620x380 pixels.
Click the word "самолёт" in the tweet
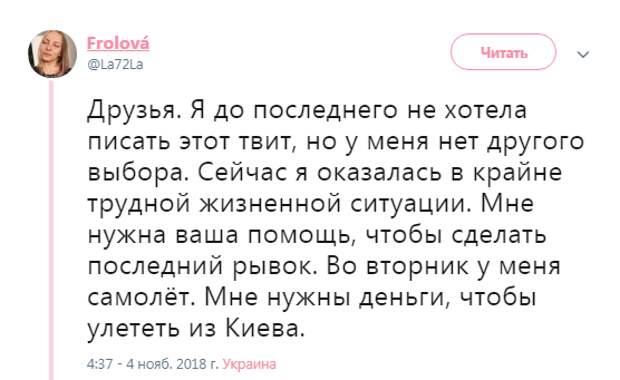[x=144, y=298]
